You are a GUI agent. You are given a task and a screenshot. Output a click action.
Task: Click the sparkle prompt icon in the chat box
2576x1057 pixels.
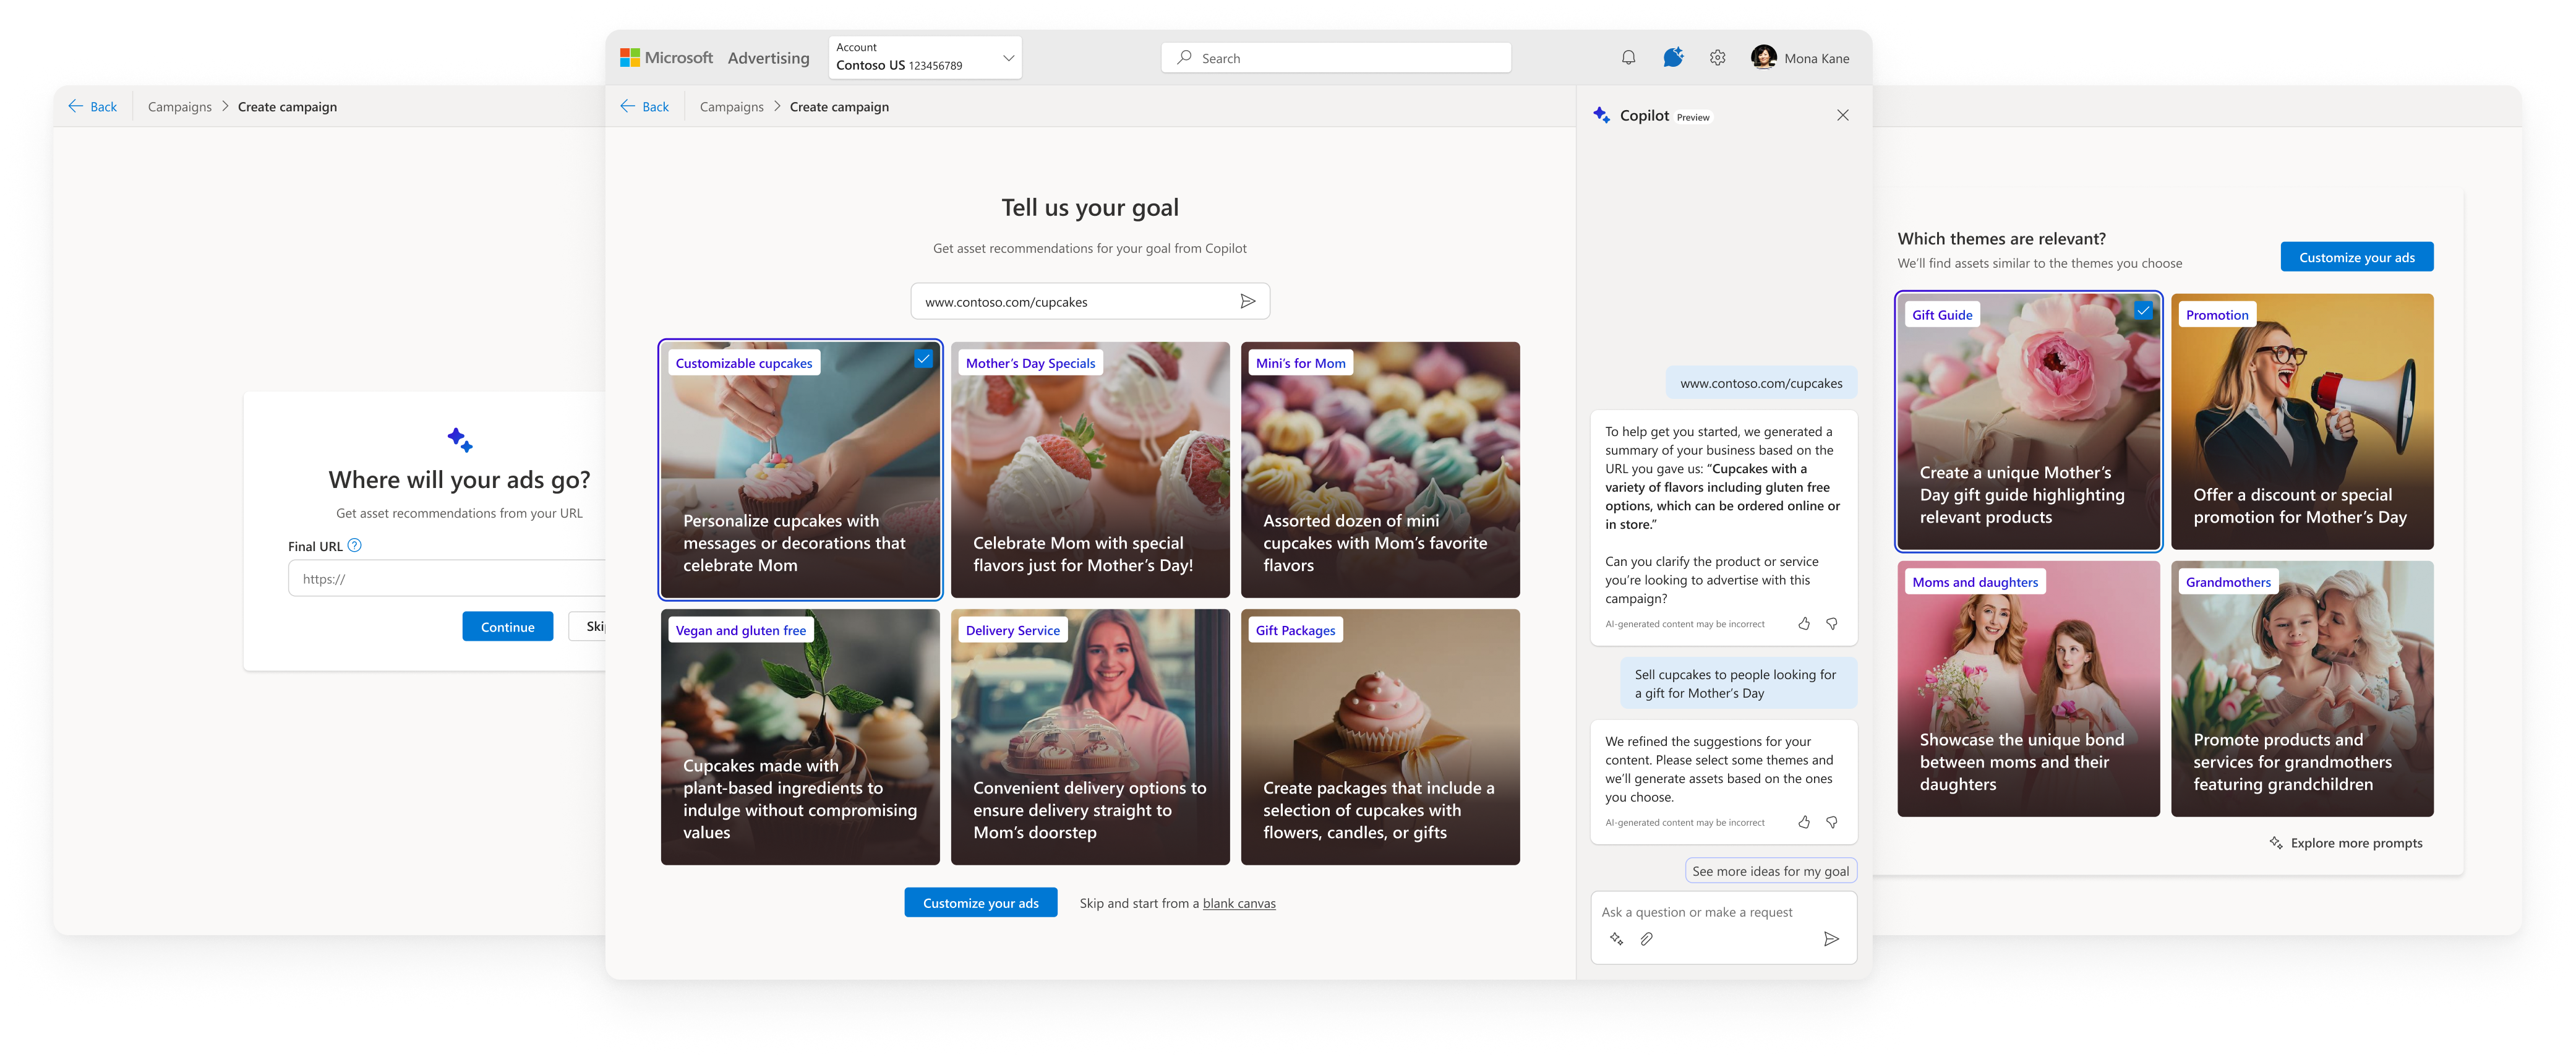[x=1616, y=938]
